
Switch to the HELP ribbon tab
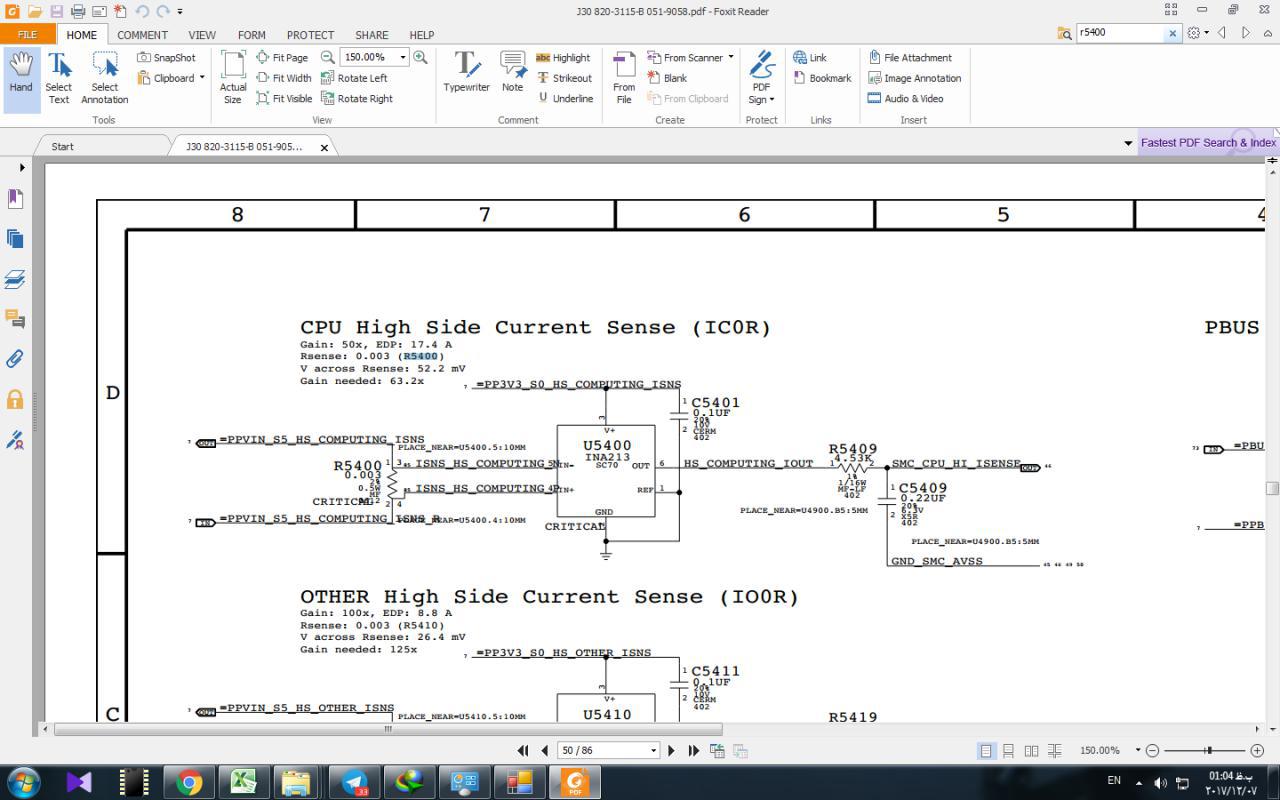tap(422, 35)
